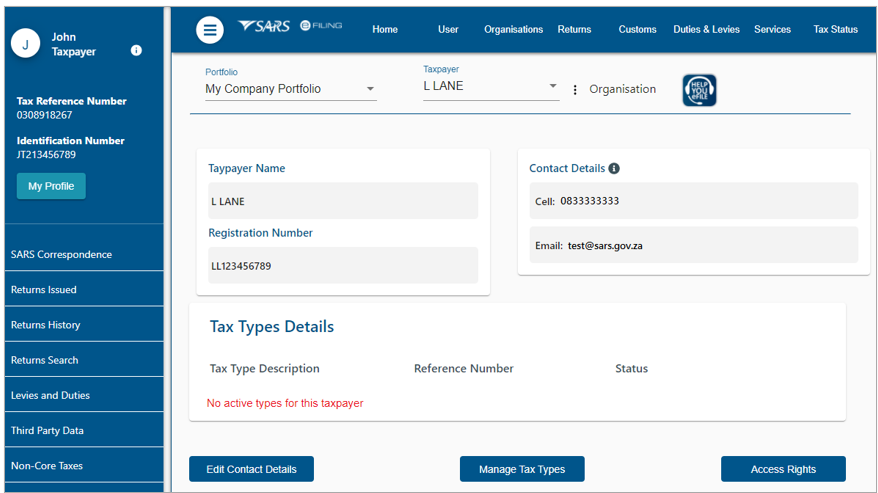
Task: Click Edit Contact Details button
Action: pos(251,469)
